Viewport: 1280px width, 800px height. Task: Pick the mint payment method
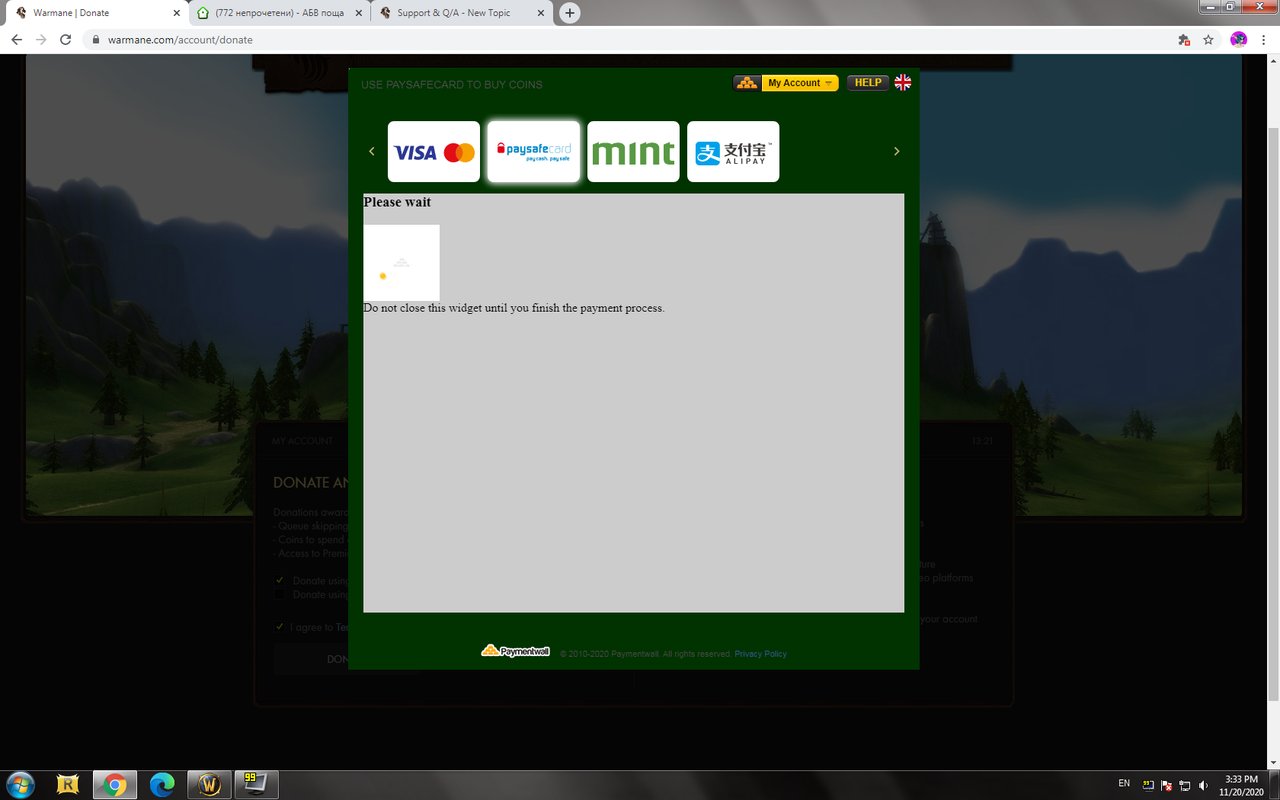coord(633,152)
